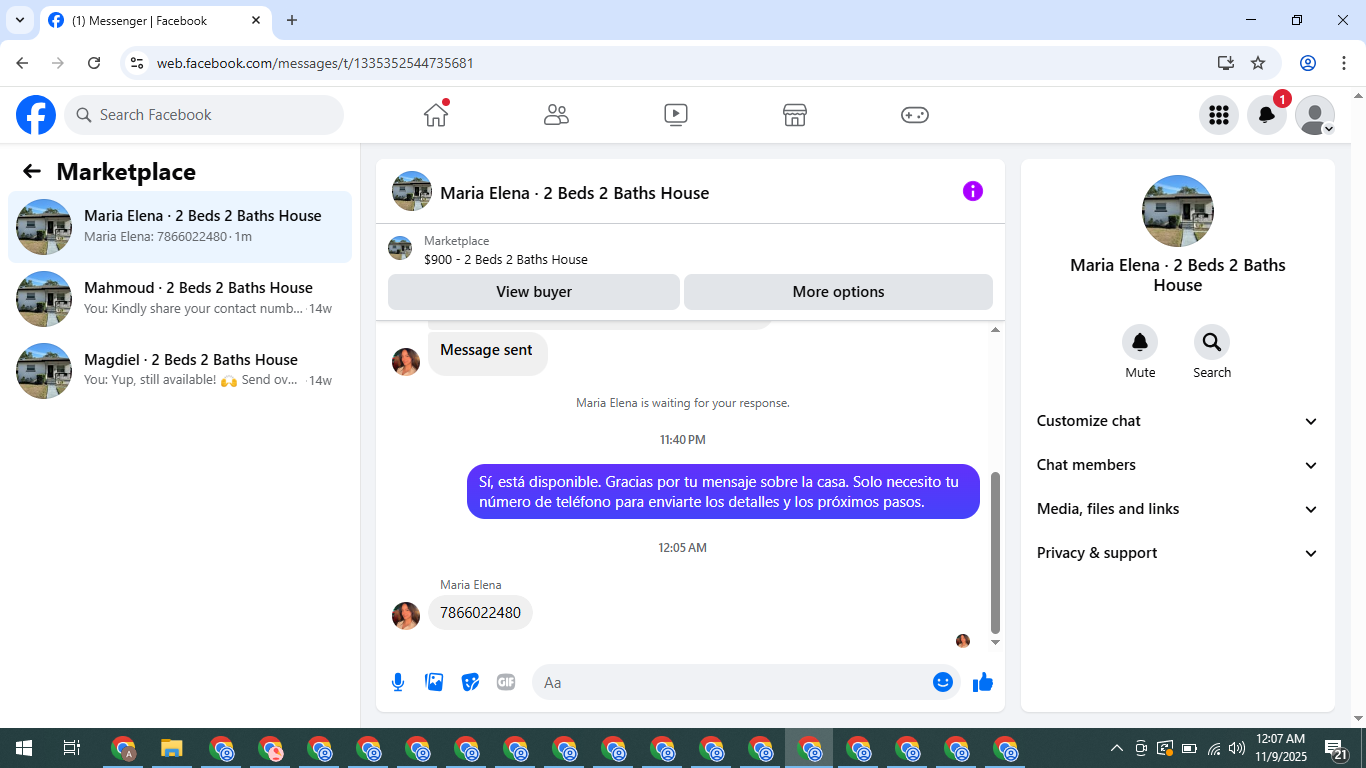Image resolution: width=1366 pixels, height=768 pixels.
Task: Expand Customize chat section
Action: tap(1177, 421)
